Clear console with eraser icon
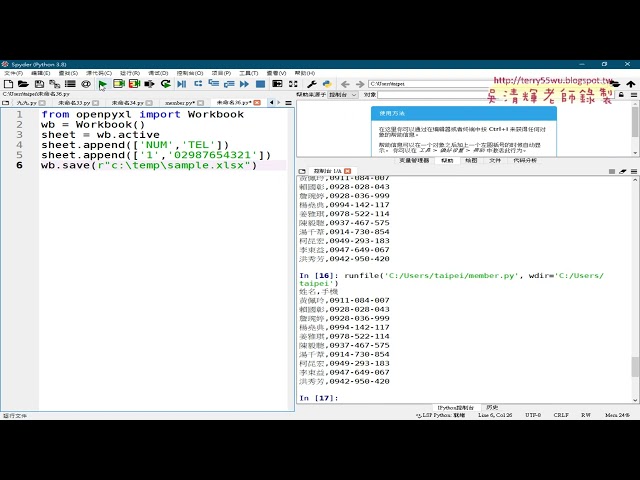640x480 pixels. [x=622, y=171]
